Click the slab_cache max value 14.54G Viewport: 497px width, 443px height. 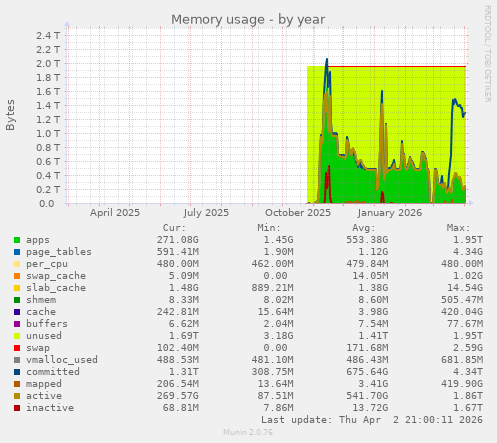click(x=465, y=288)
